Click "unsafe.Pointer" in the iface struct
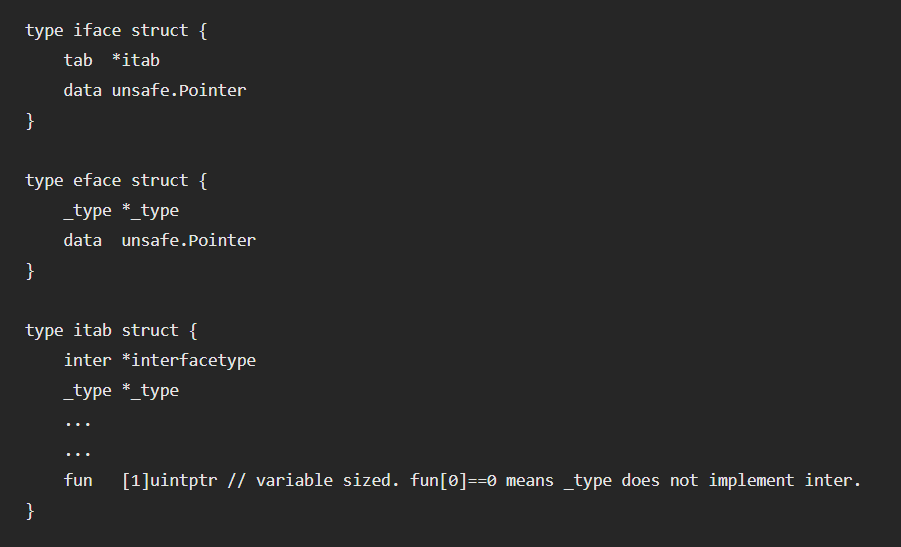The height and width of the screenshot is (547, 901). click(179, 90)
